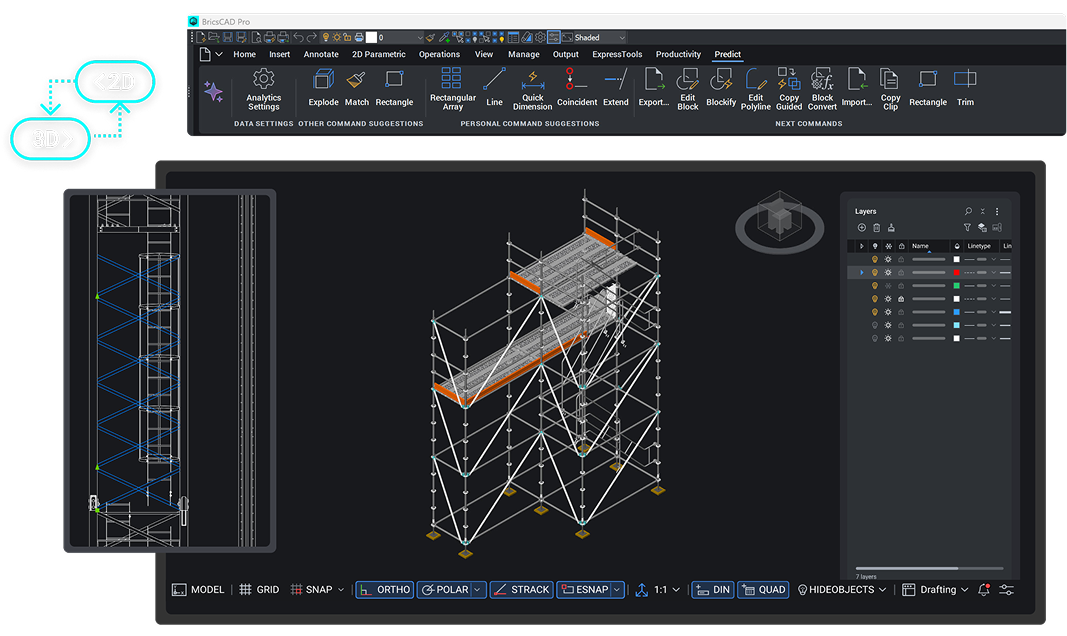Viewport: 1067px width, 636px height.
Task: Start the Rectangular Array command
Action: click(453, 89)
